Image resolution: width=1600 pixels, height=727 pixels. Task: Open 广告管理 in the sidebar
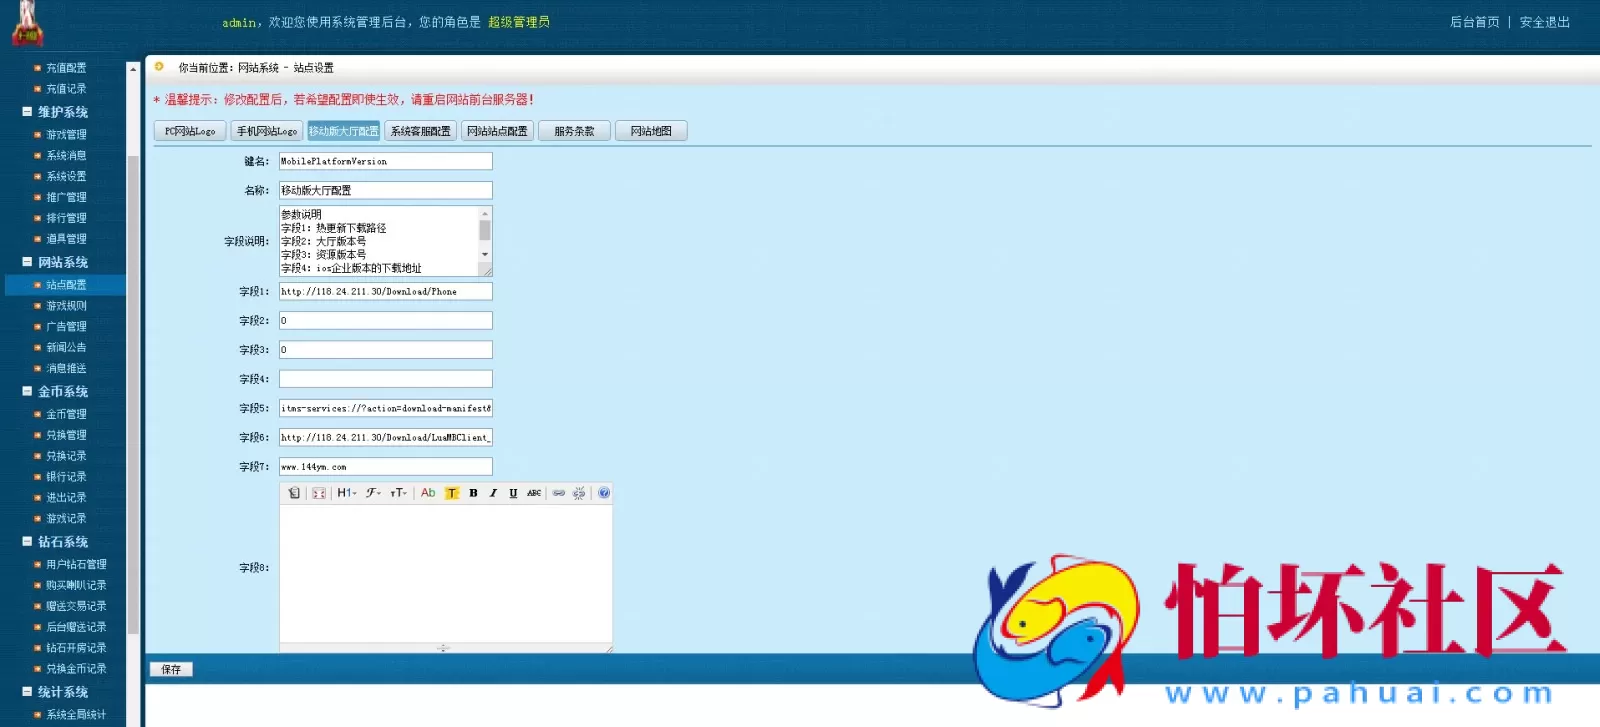click(66, 327)
